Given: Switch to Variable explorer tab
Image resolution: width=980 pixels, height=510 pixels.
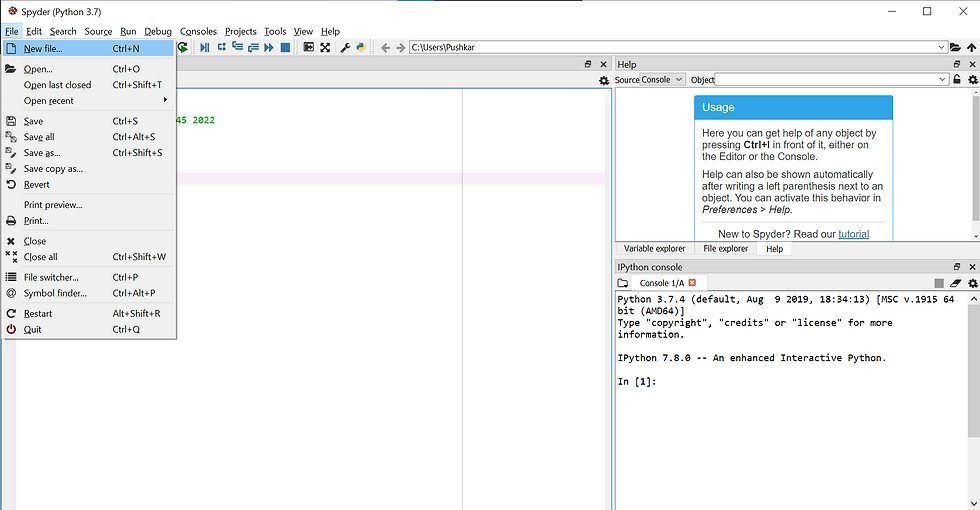Looking at the screenshot, I should (x=654, y=249).
